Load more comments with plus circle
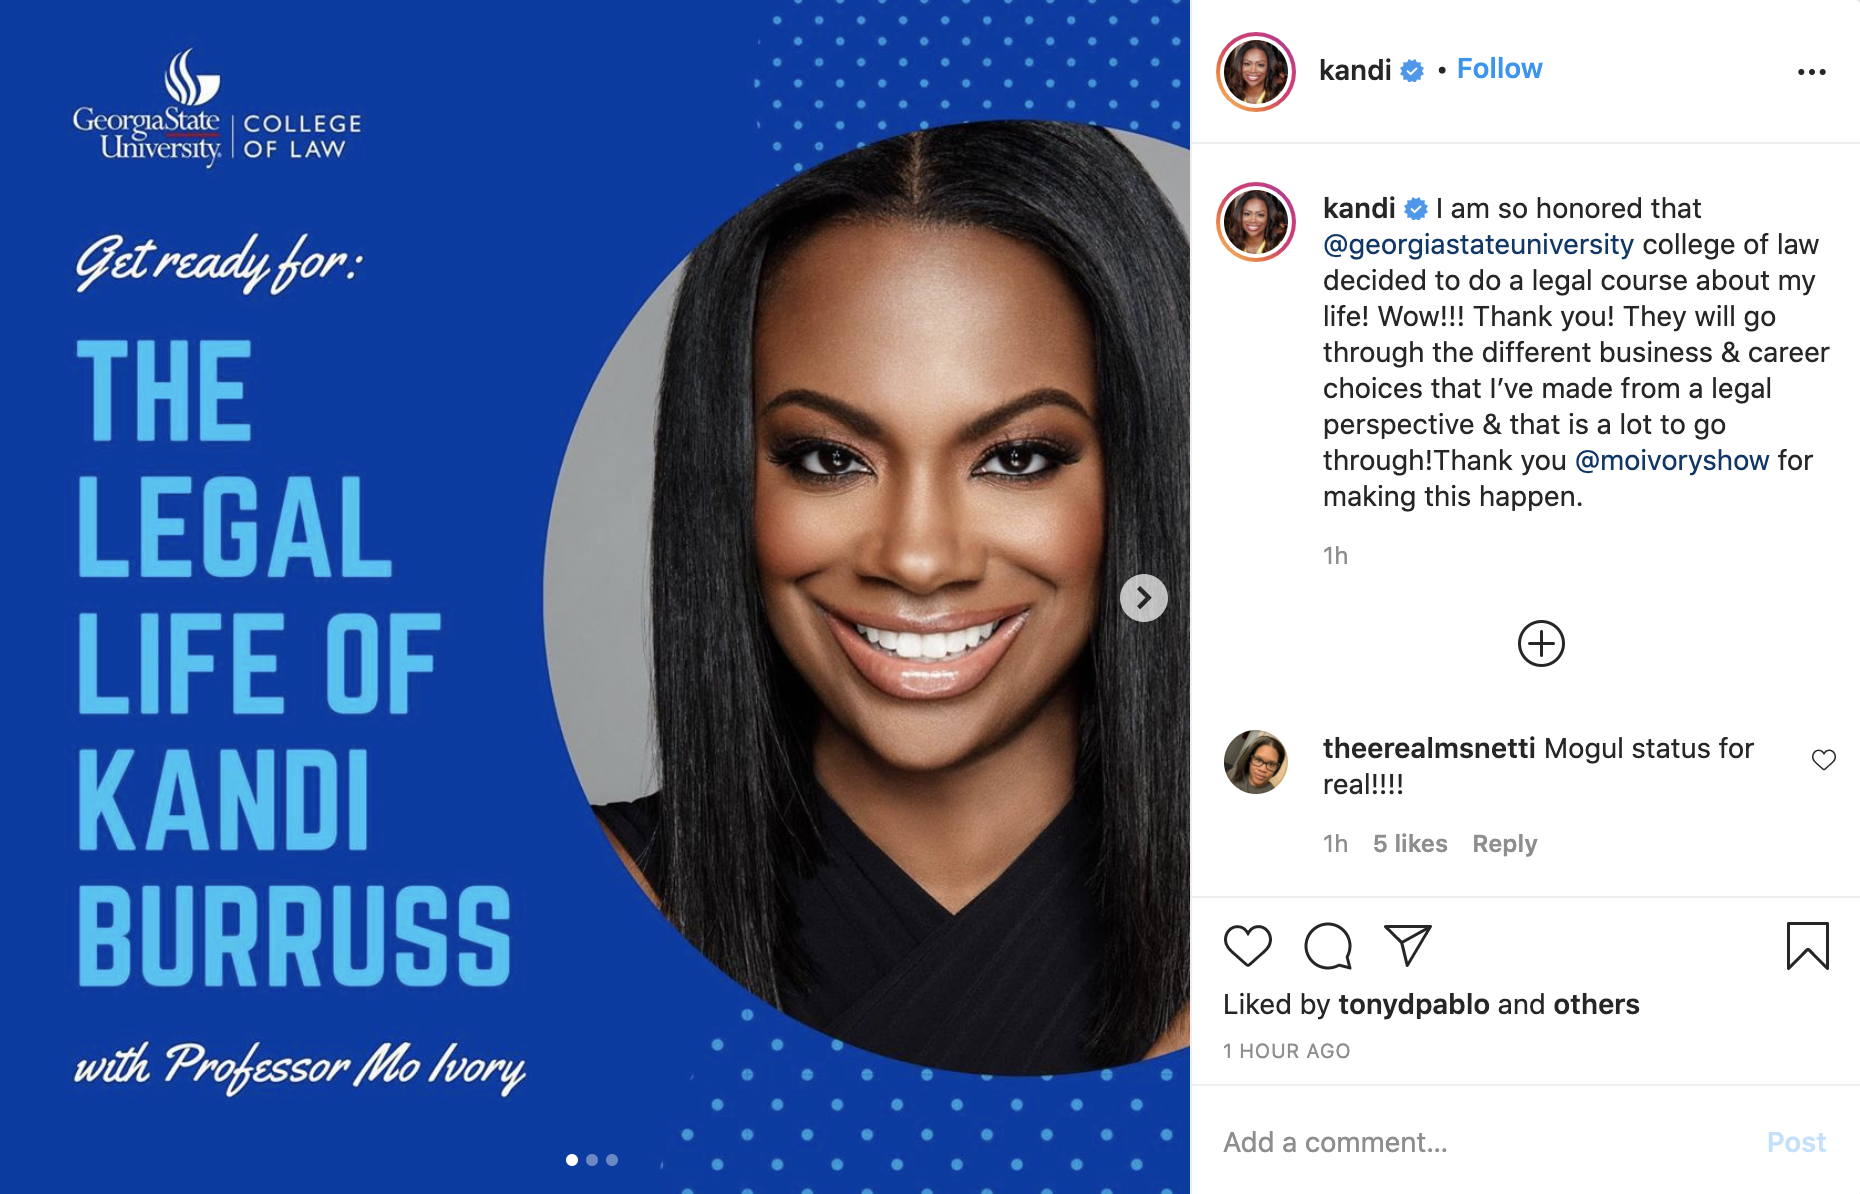Screen dimensions: 1860x1194 [1541, 643]
